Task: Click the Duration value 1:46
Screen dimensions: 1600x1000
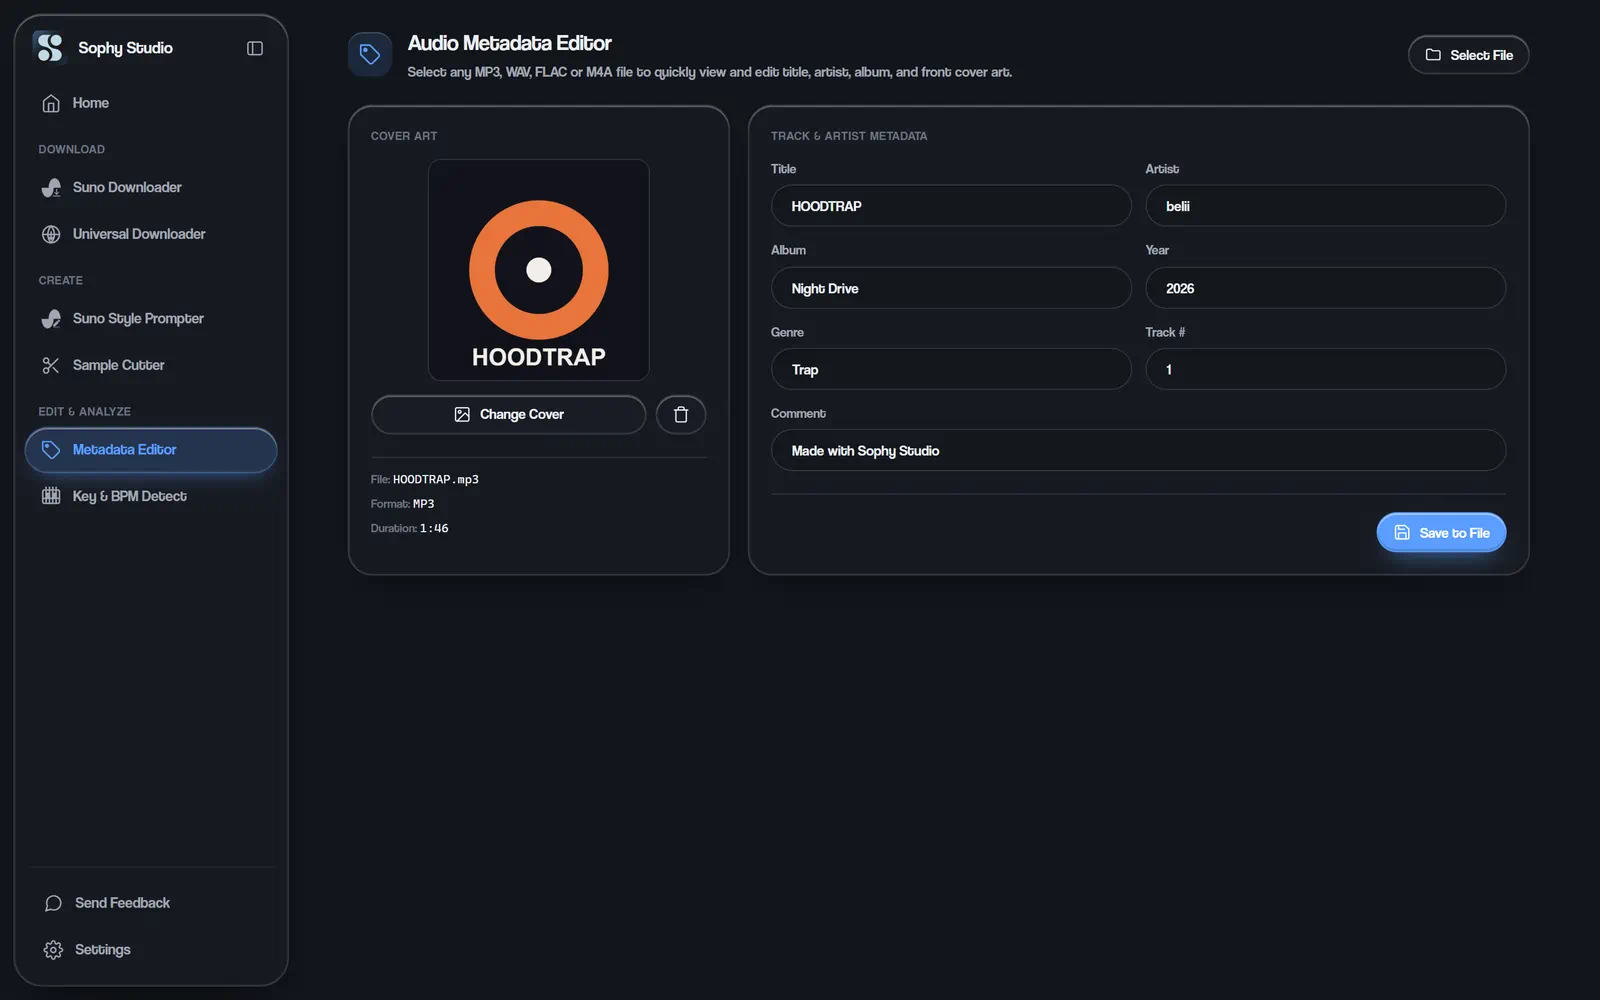Action: click(434, 528)
